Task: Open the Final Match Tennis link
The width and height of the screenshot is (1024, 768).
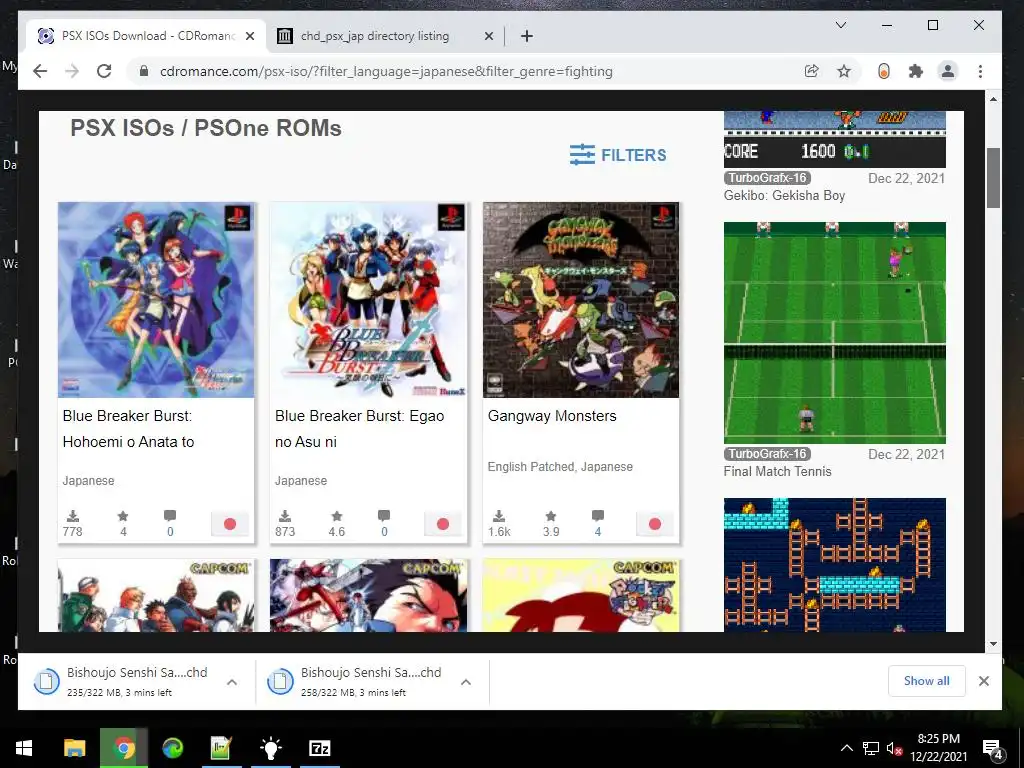Action: coord(778,472)
